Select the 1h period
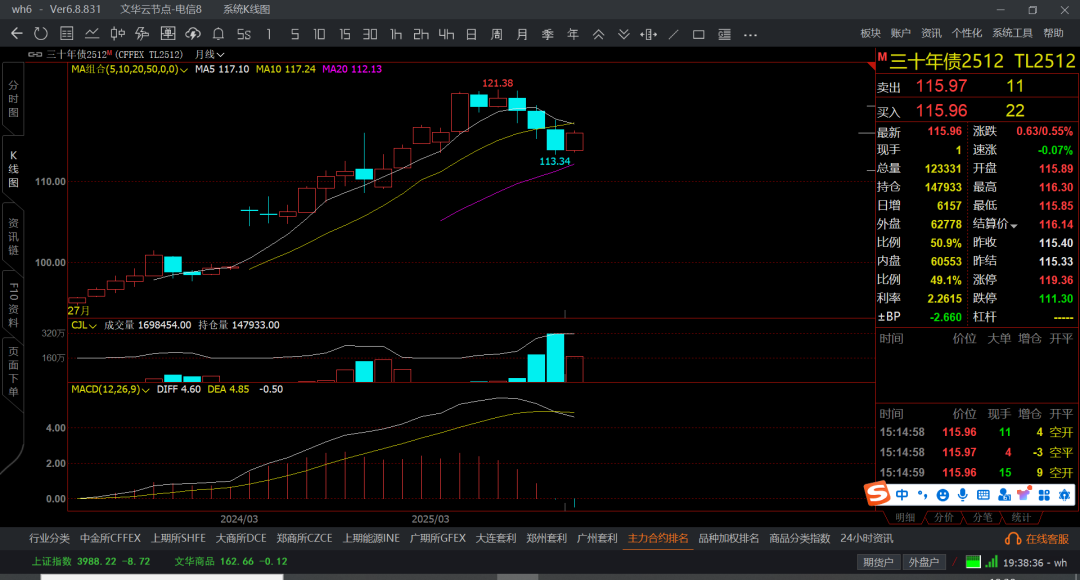 point(395,34)
